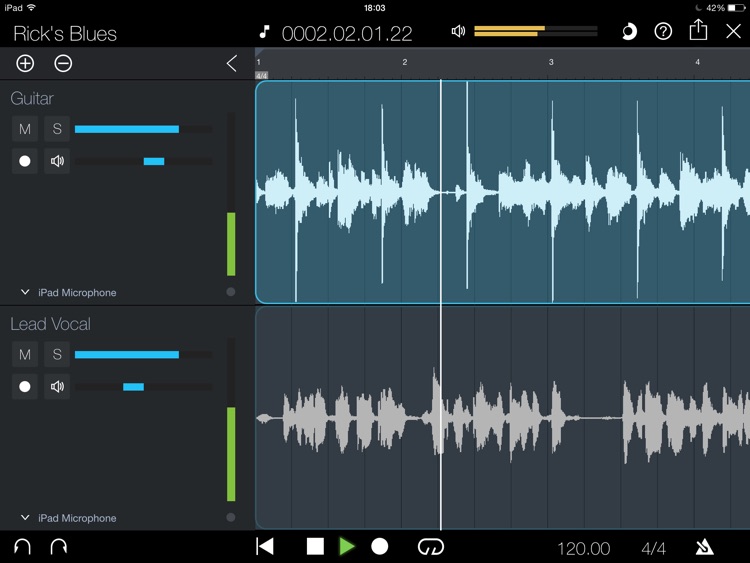Start playback with green play button
The height and width of the screenshot is (563, 750).
coord(347,547)
